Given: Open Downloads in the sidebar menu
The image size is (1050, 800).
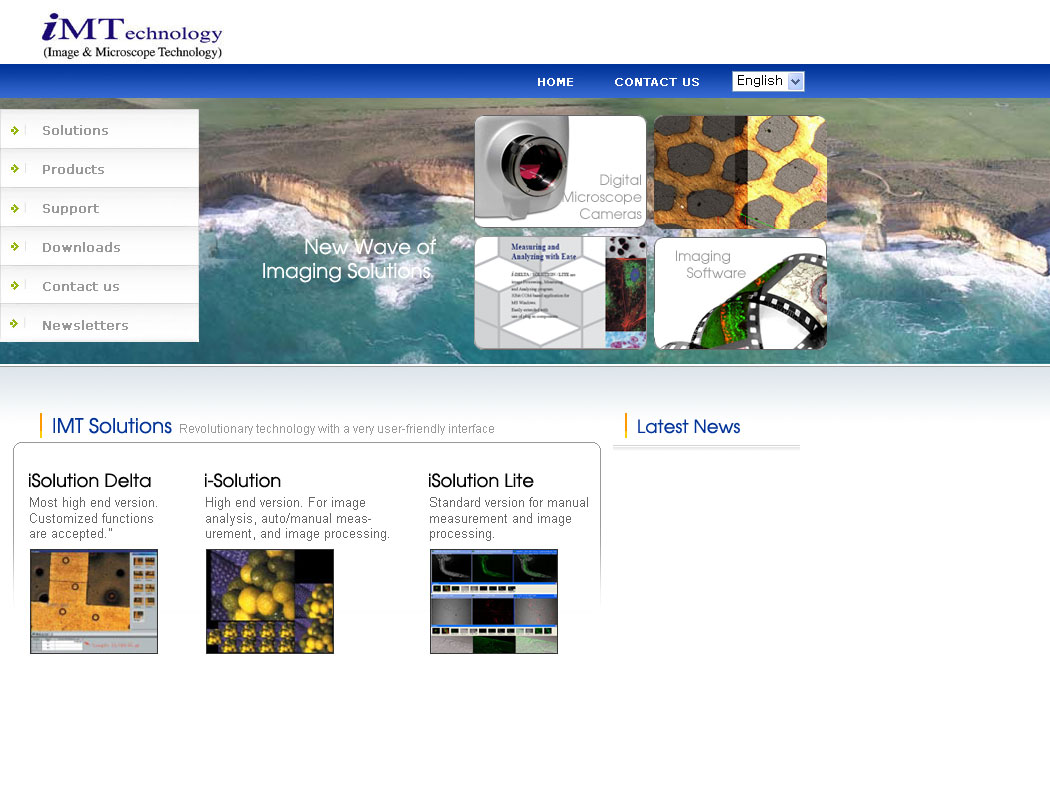Looking at the screenshot, I should [81, 247].
